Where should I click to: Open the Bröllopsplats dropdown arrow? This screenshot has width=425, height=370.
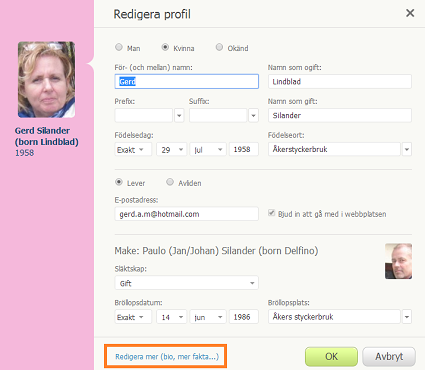click(x=407, y=317)
